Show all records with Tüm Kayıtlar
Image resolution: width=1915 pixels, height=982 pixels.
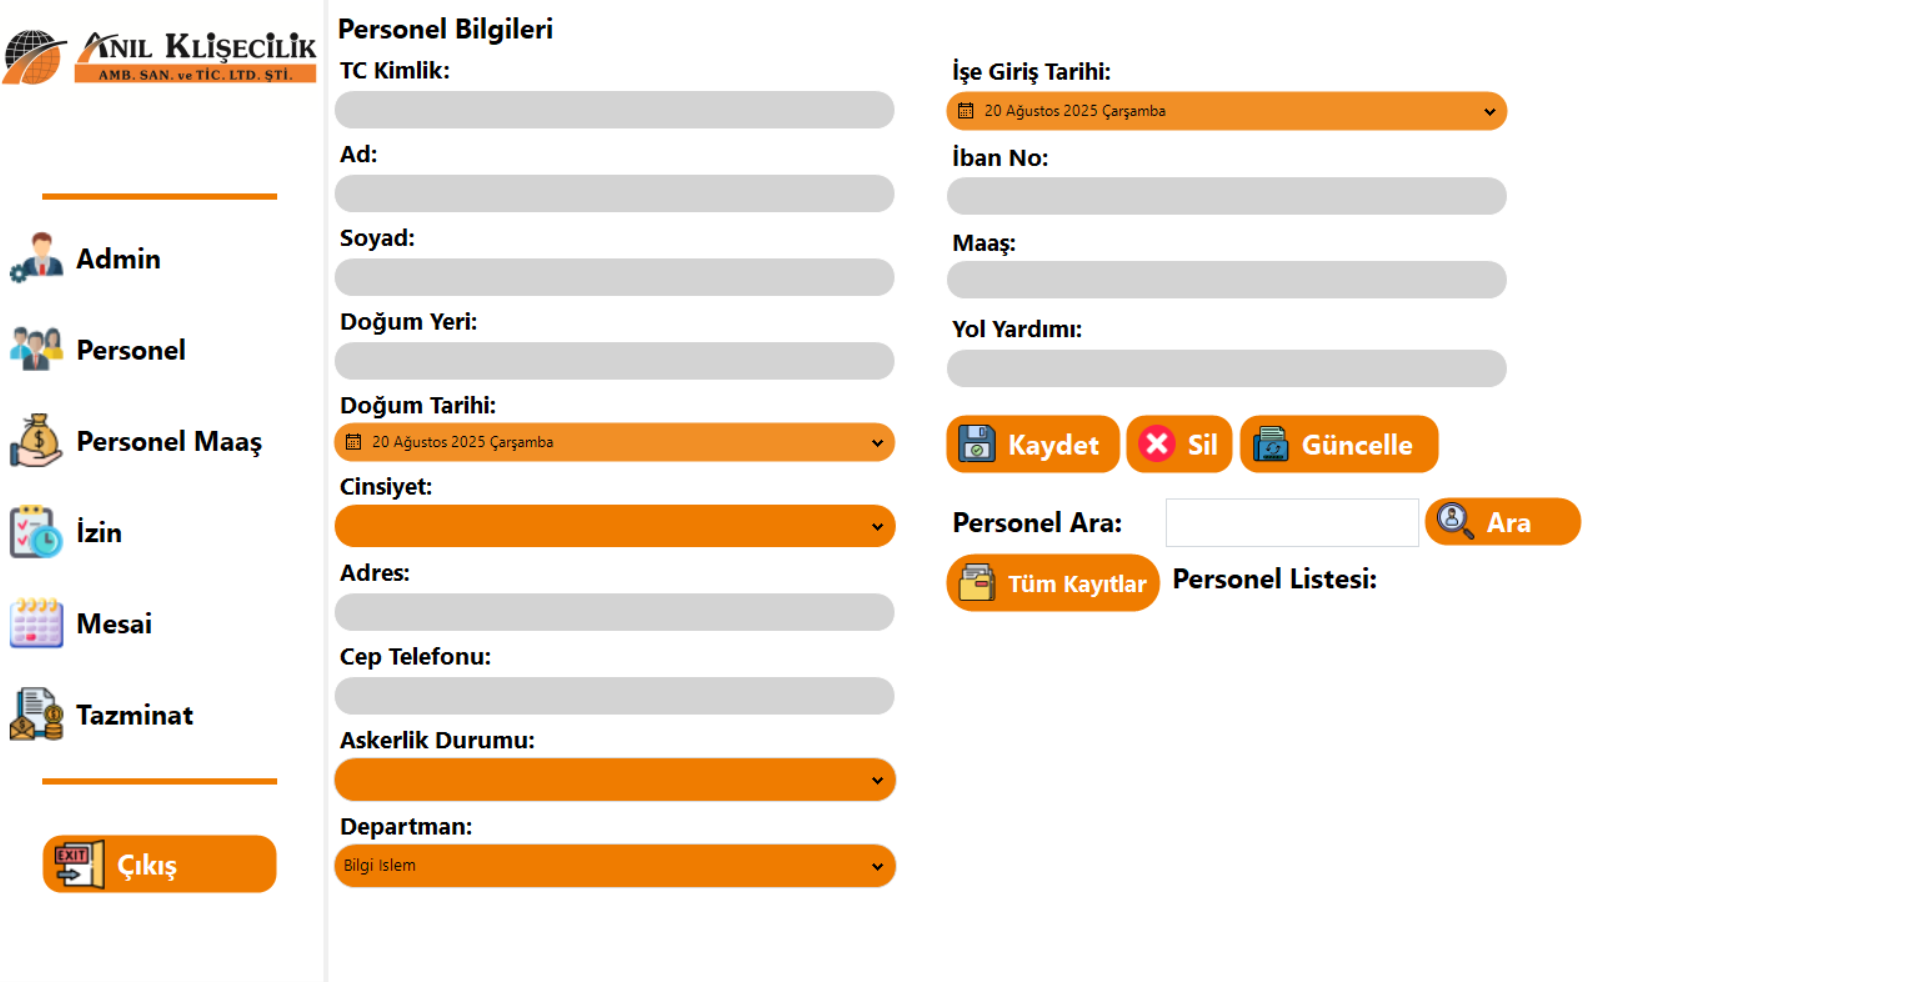point(1052,583)
